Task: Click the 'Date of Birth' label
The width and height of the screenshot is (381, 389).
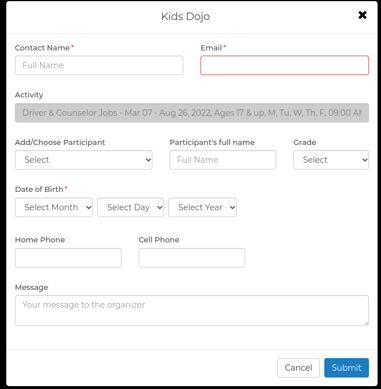Action: 39,189
